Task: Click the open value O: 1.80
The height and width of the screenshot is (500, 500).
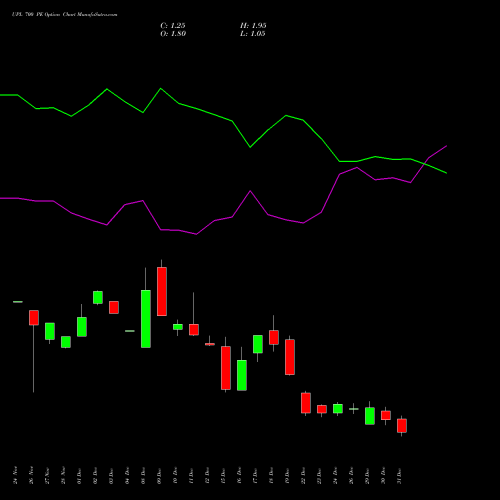Action: [x=173, y=34]
